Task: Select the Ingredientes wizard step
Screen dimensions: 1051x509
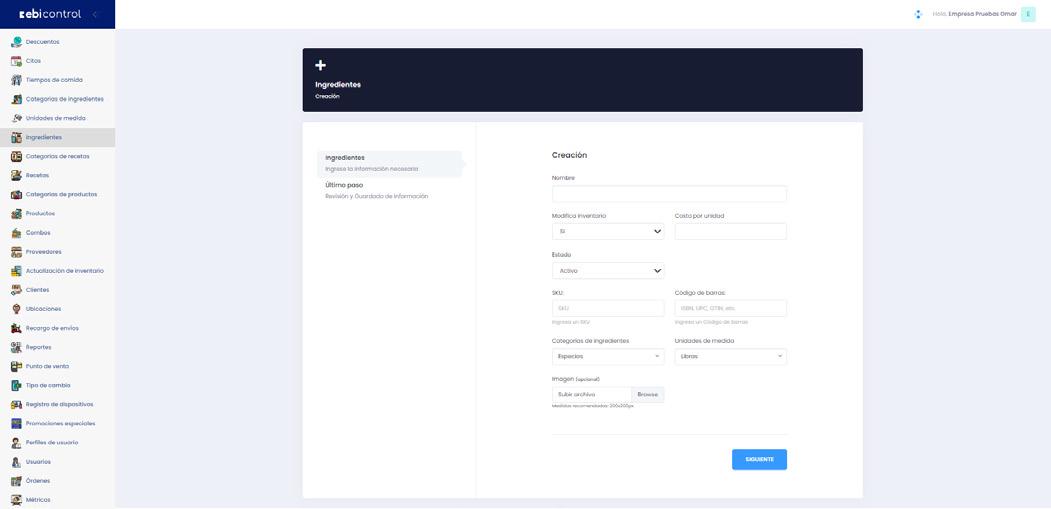Action: [390, 163]
